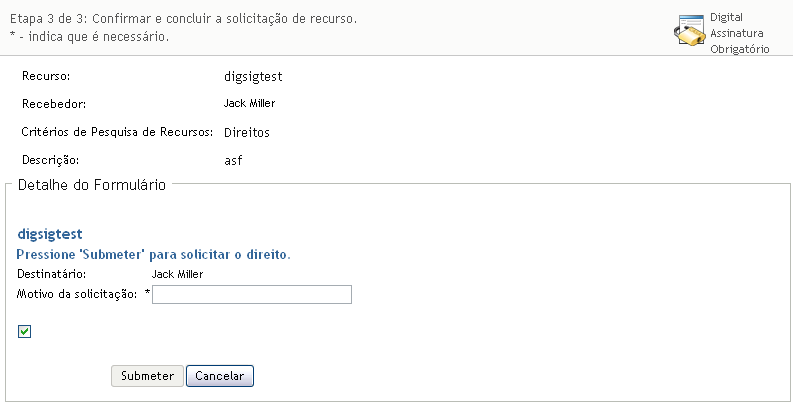
Task: Click Jack Miller next to Recebedor
Action: (249, 103)
